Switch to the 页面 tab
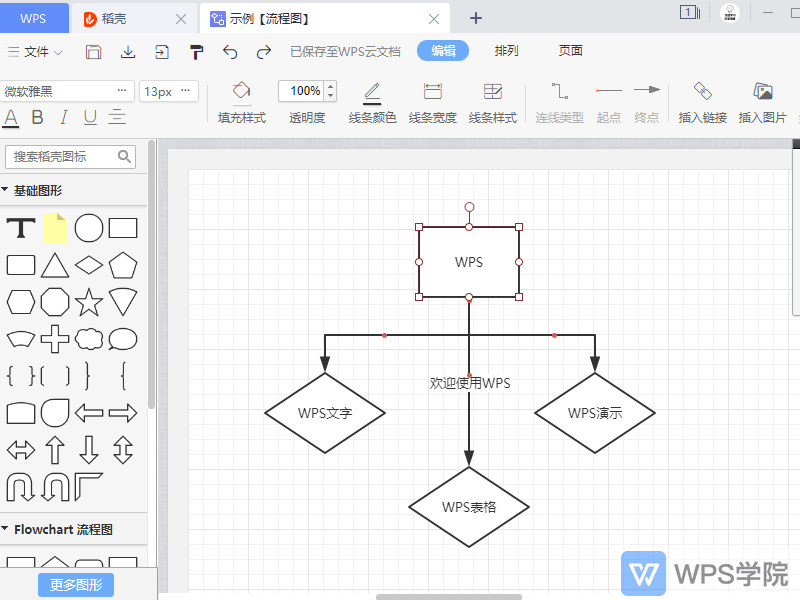 coord(570,51)
